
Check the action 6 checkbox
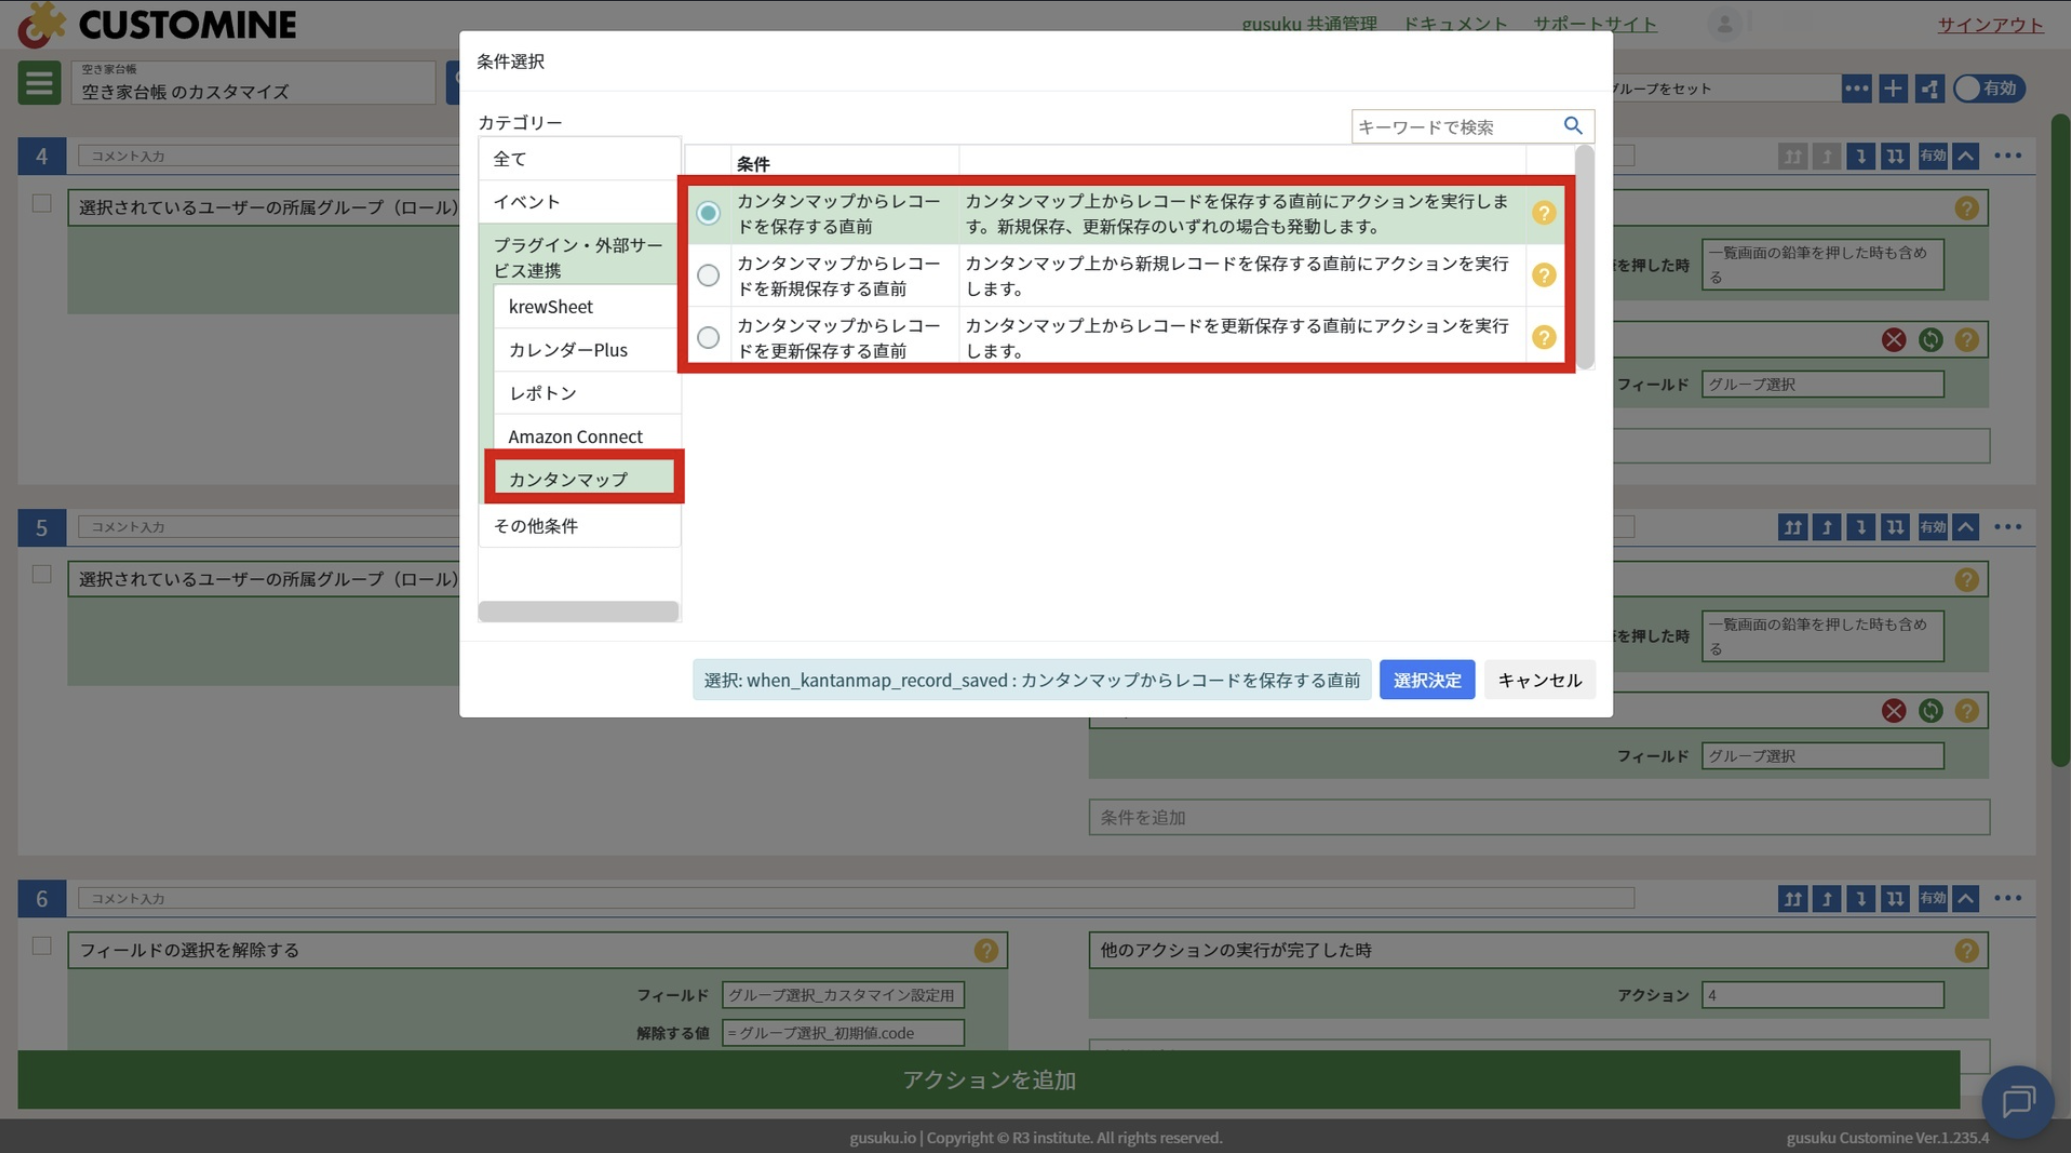pos(41,946)
